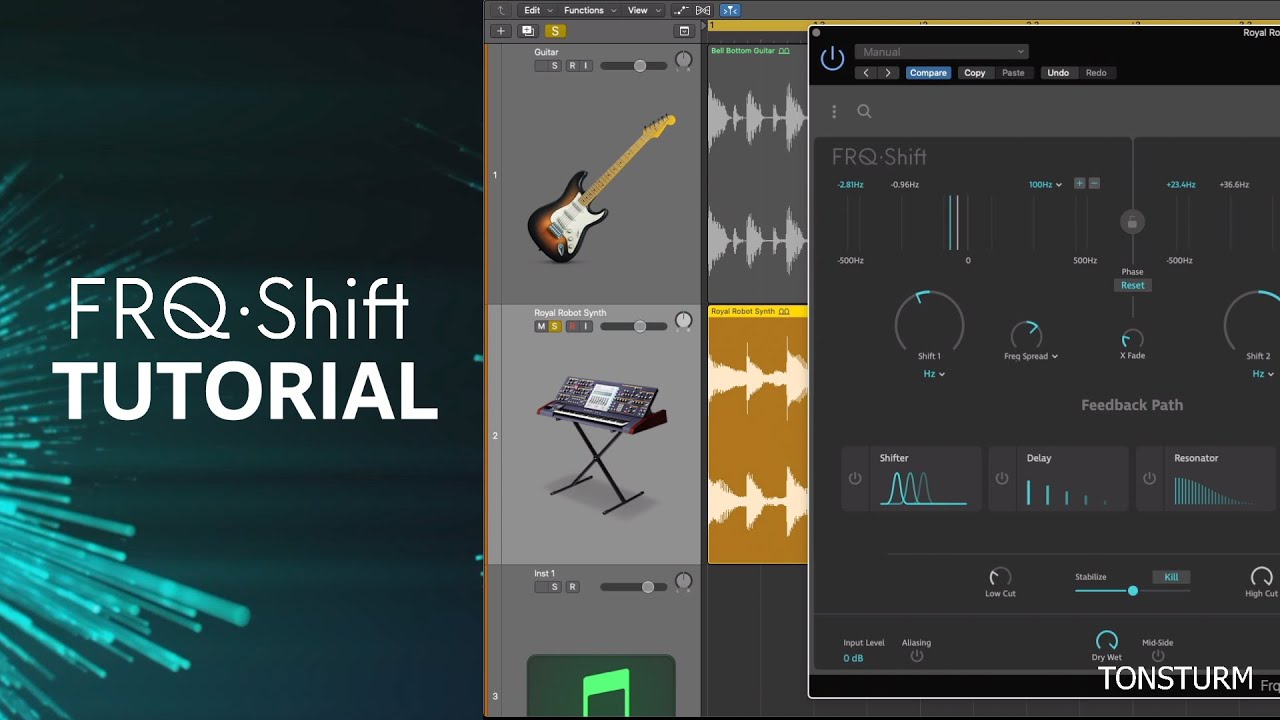
Task: Click the Shifter waveform graphic
Action: click(x=923, y=488)
